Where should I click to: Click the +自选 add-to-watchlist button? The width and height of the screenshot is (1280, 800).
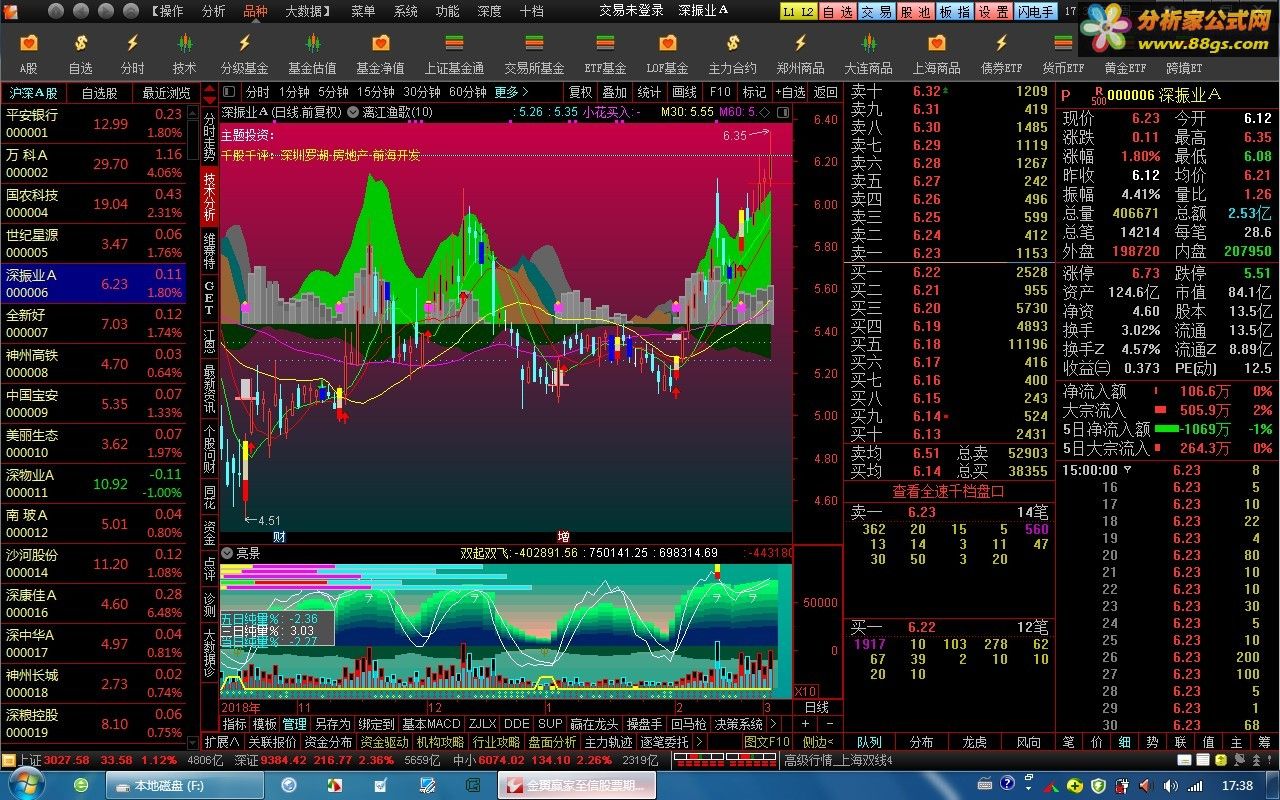point(789,92)
